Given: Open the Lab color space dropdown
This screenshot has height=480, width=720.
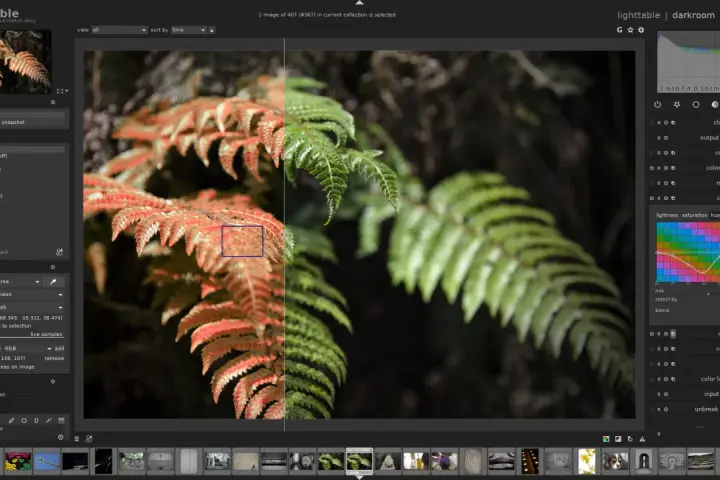Looking at the screenshot, I should pyautogui.click(x=31, y=307).
